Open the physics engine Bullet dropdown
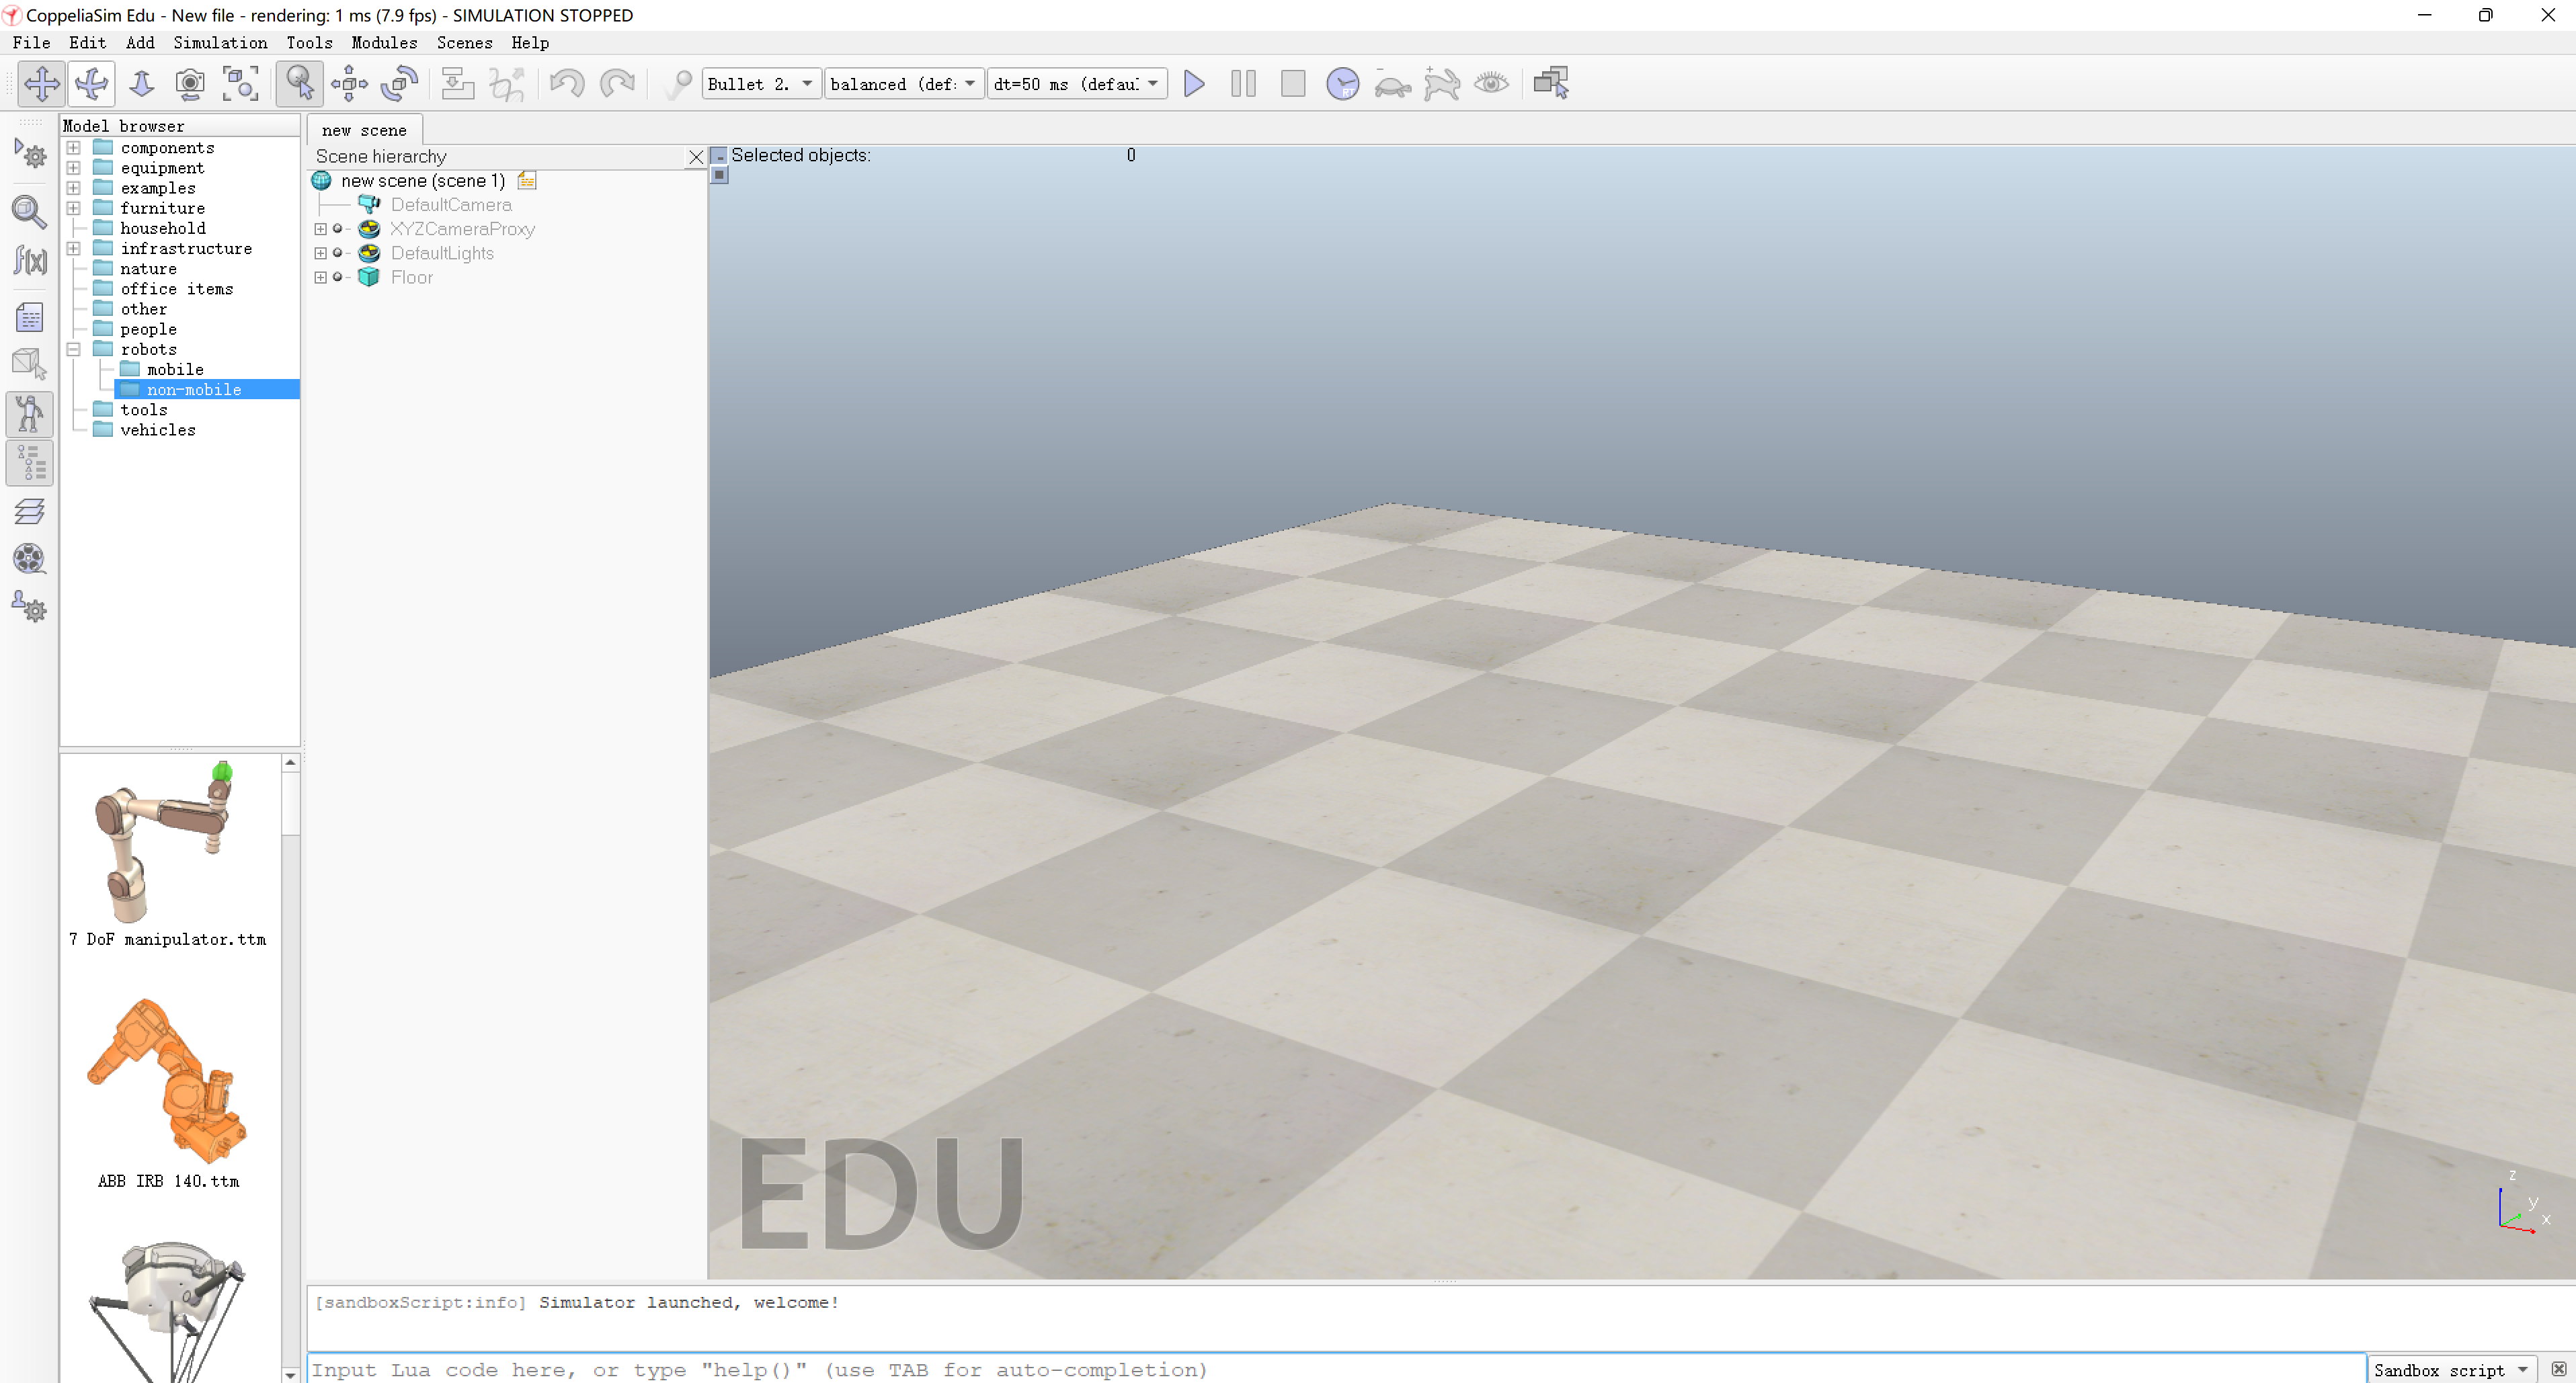Viewport: 2576px width, 1383px height. tap(761, 84)
